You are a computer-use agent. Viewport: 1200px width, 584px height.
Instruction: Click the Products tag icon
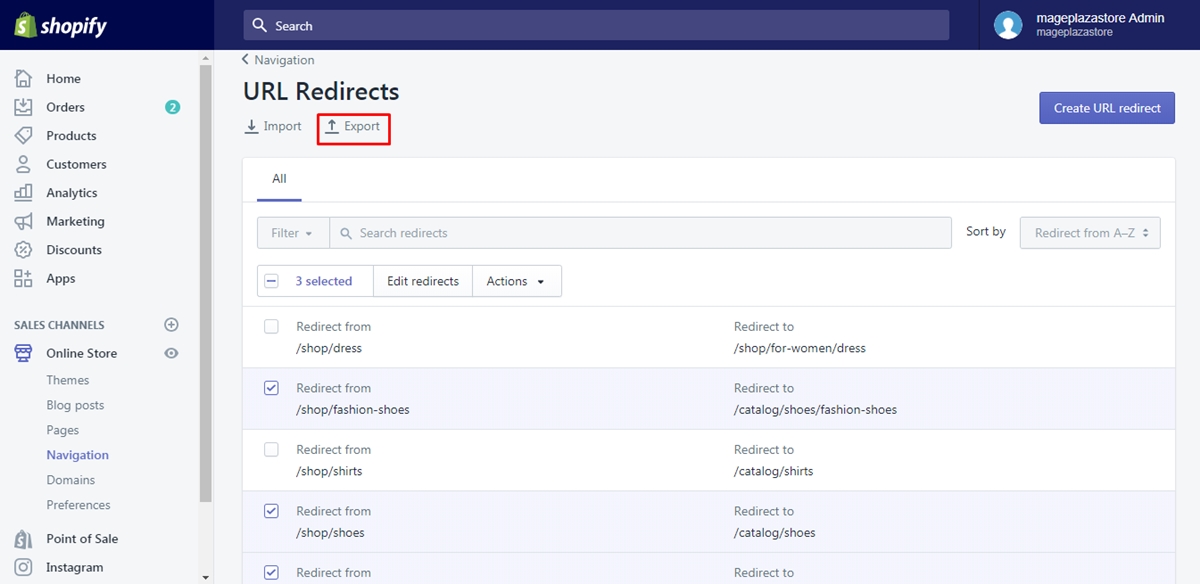coord(23,135)
